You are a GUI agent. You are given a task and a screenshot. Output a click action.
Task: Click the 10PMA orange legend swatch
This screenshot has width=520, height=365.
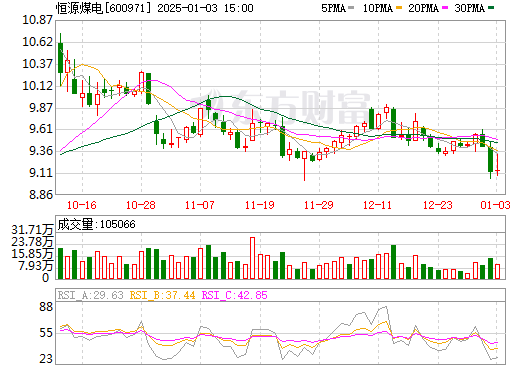point(399,8)
